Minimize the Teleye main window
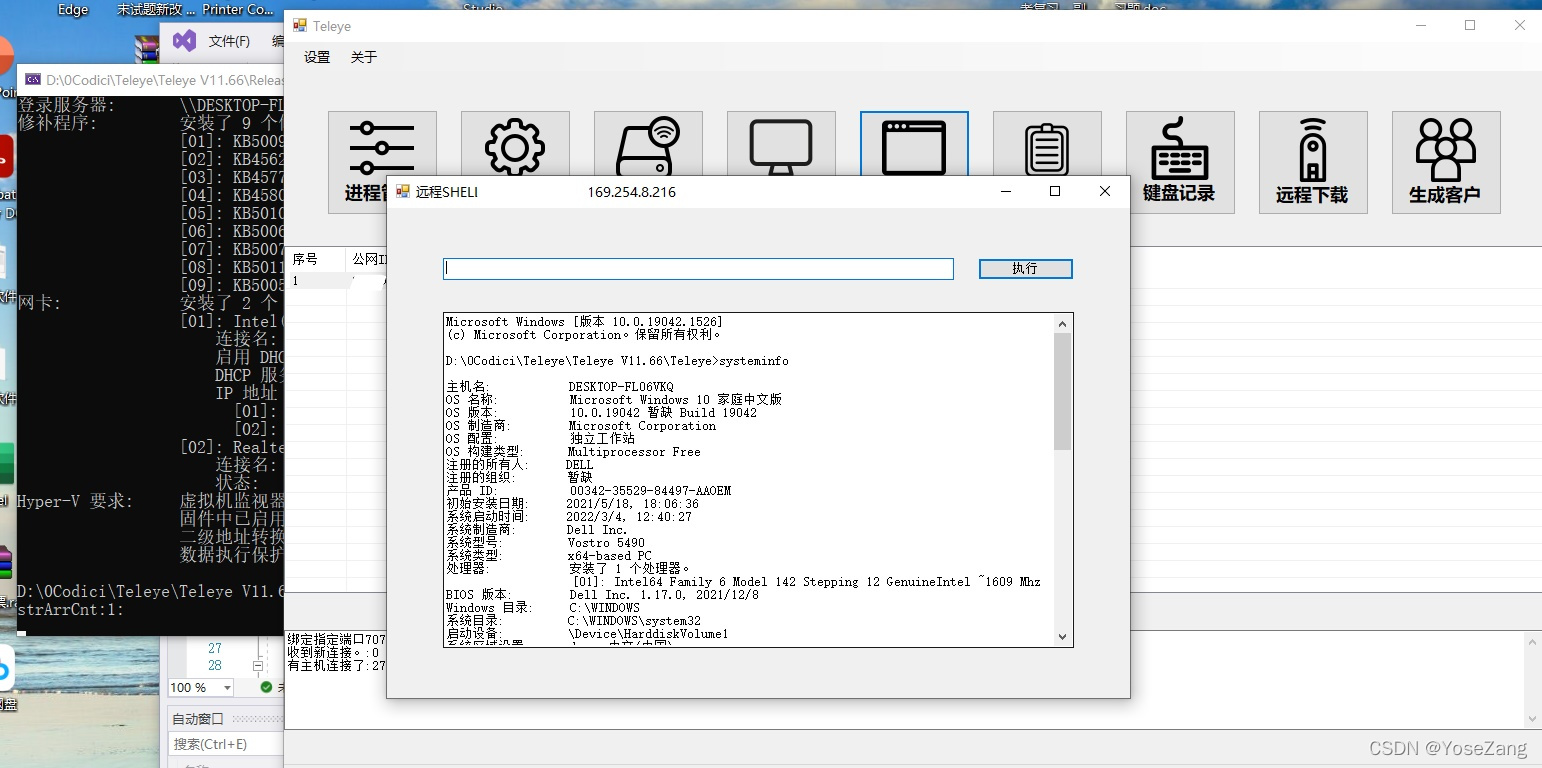This screenshot has width=1542, height=768. (x=1420, y=26)
